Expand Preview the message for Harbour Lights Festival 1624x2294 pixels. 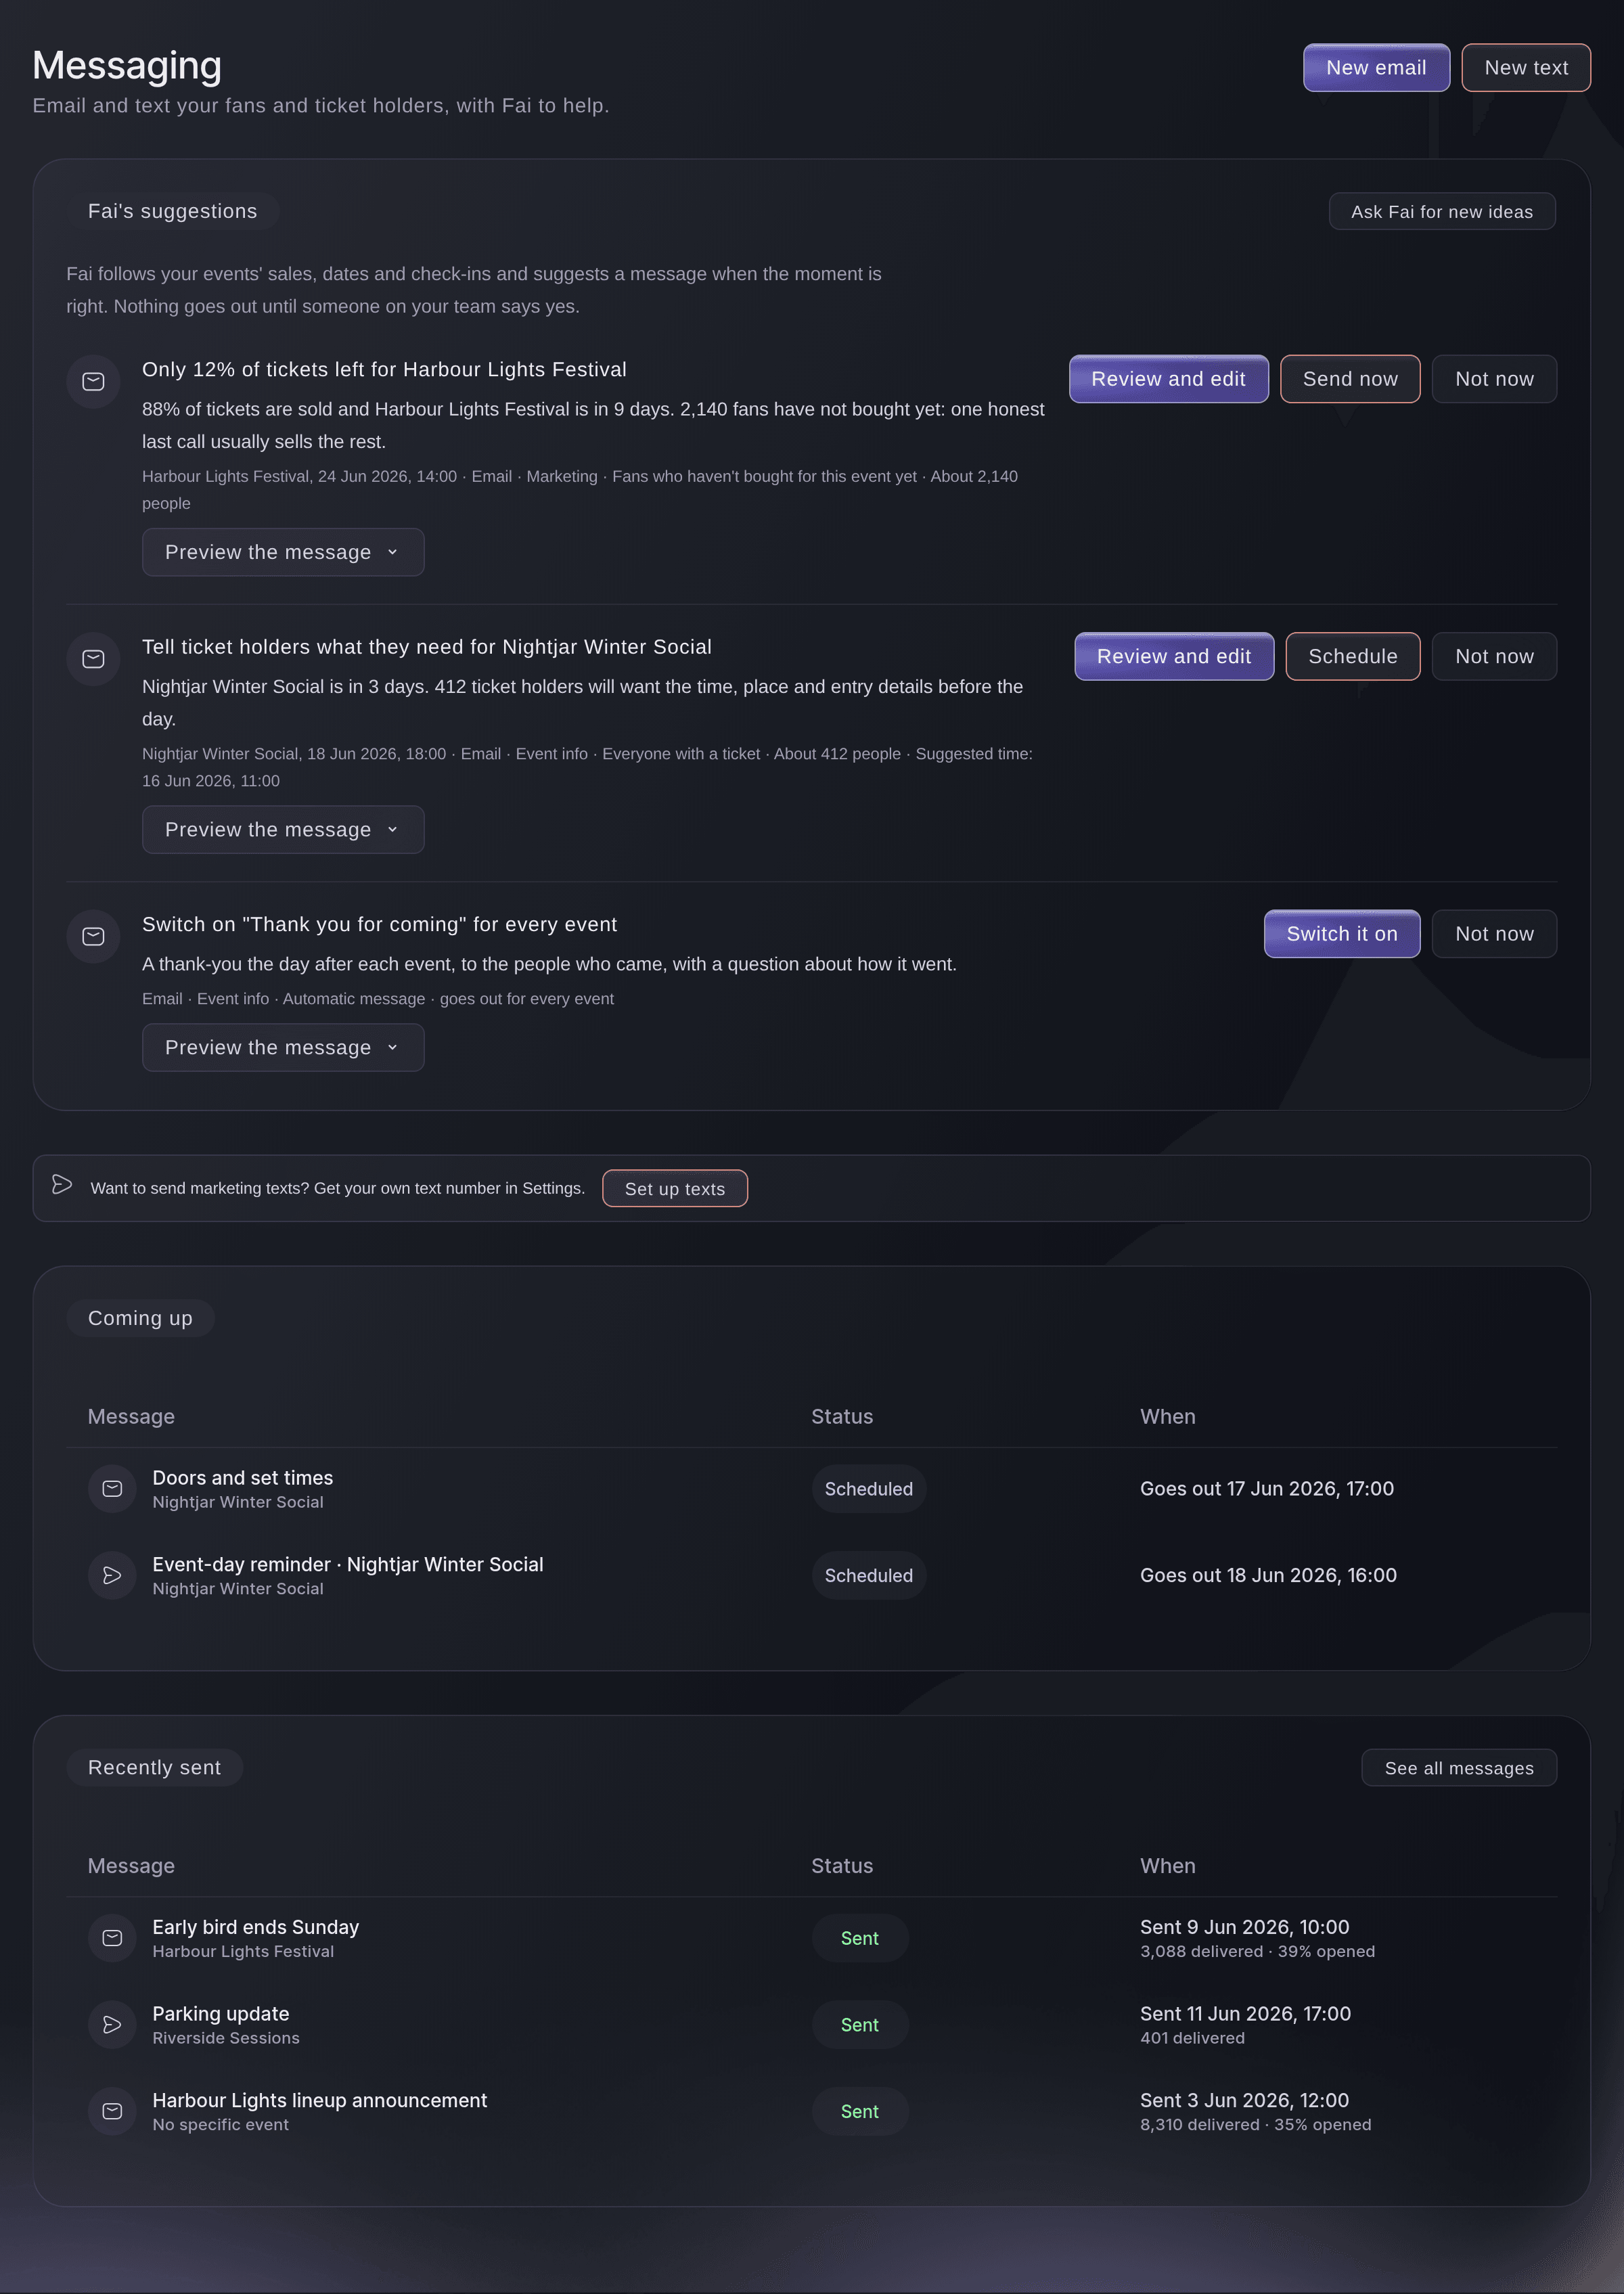[283, 552]
